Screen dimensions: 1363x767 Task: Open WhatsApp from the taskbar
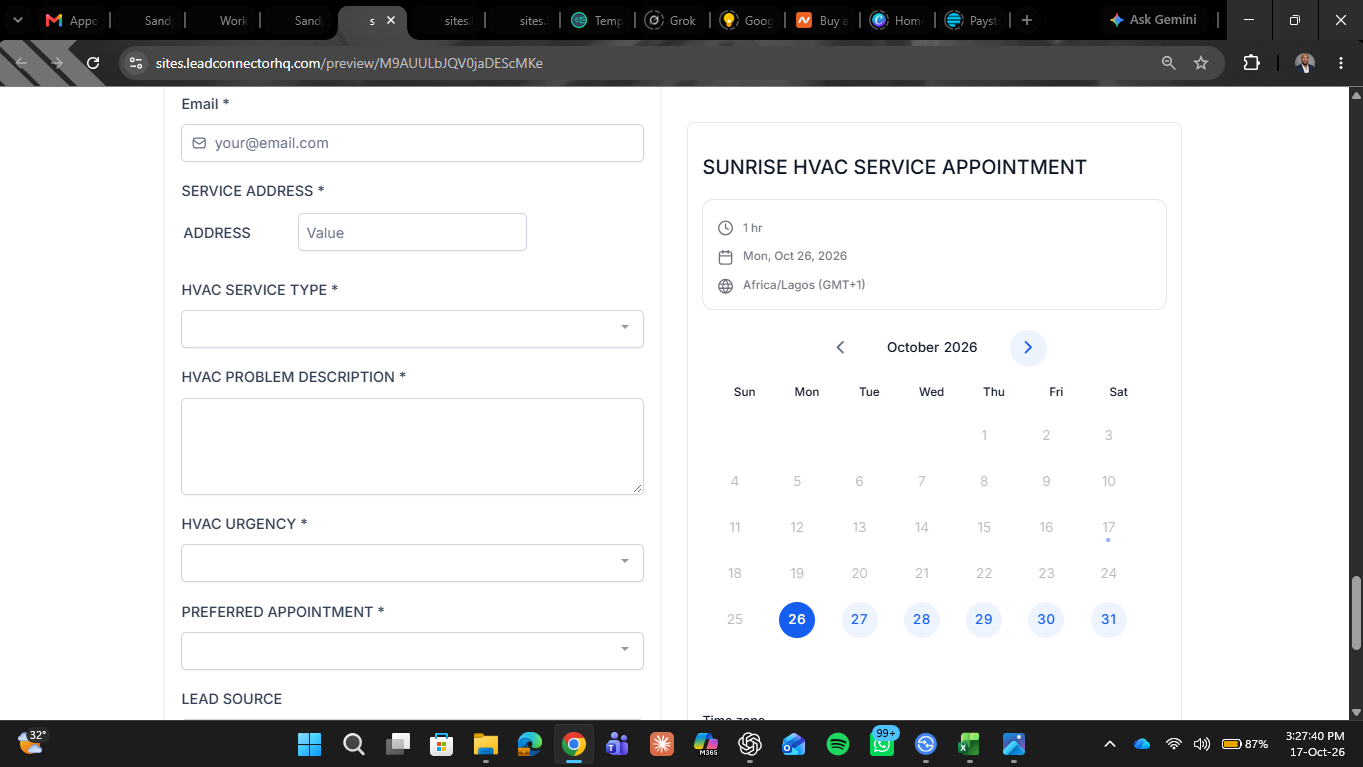882,744
